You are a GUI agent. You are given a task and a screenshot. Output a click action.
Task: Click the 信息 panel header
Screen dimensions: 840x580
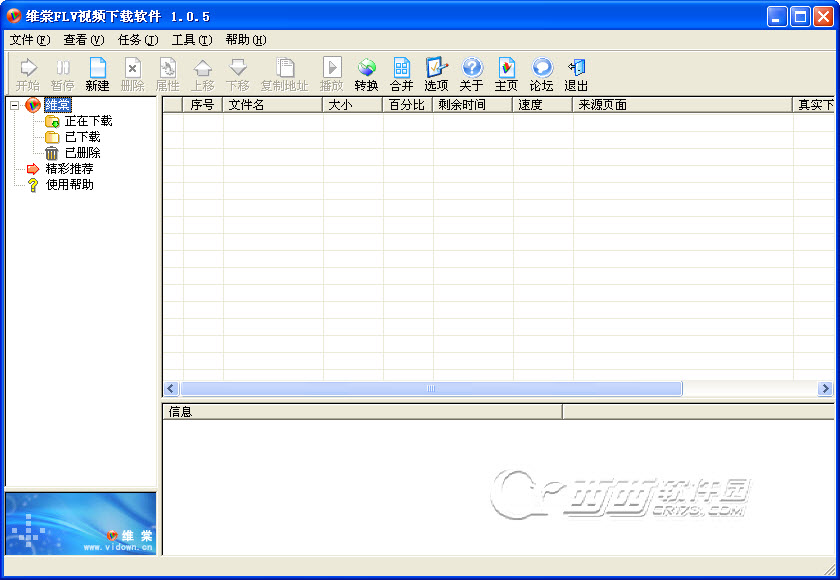(x=362, y=412)
